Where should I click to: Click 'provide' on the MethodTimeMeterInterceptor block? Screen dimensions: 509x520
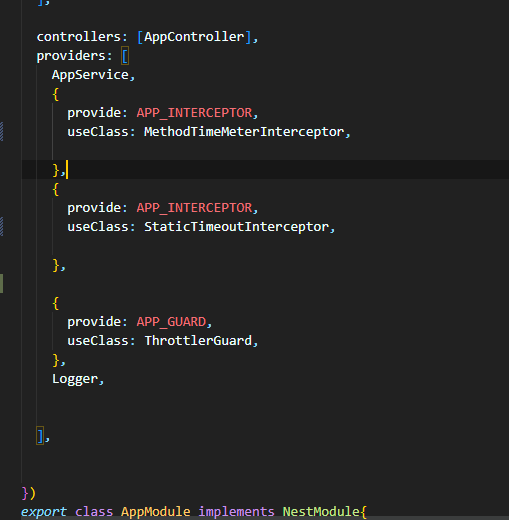[x=94, y=113]
